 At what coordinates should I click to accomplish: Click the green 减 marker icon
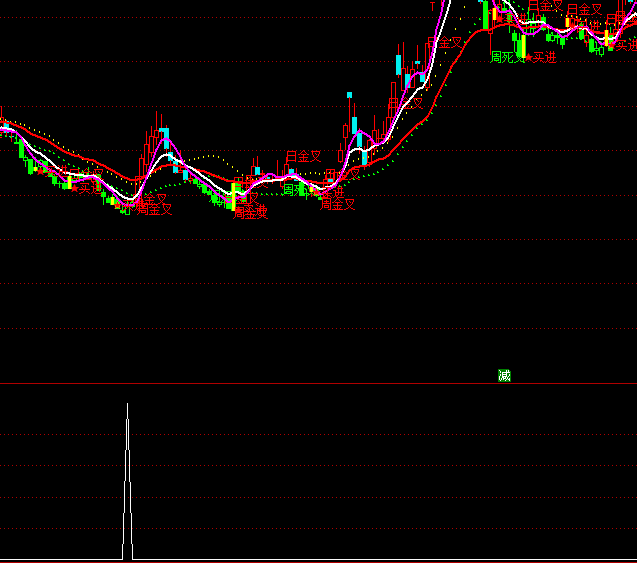[x=504, y=376]
